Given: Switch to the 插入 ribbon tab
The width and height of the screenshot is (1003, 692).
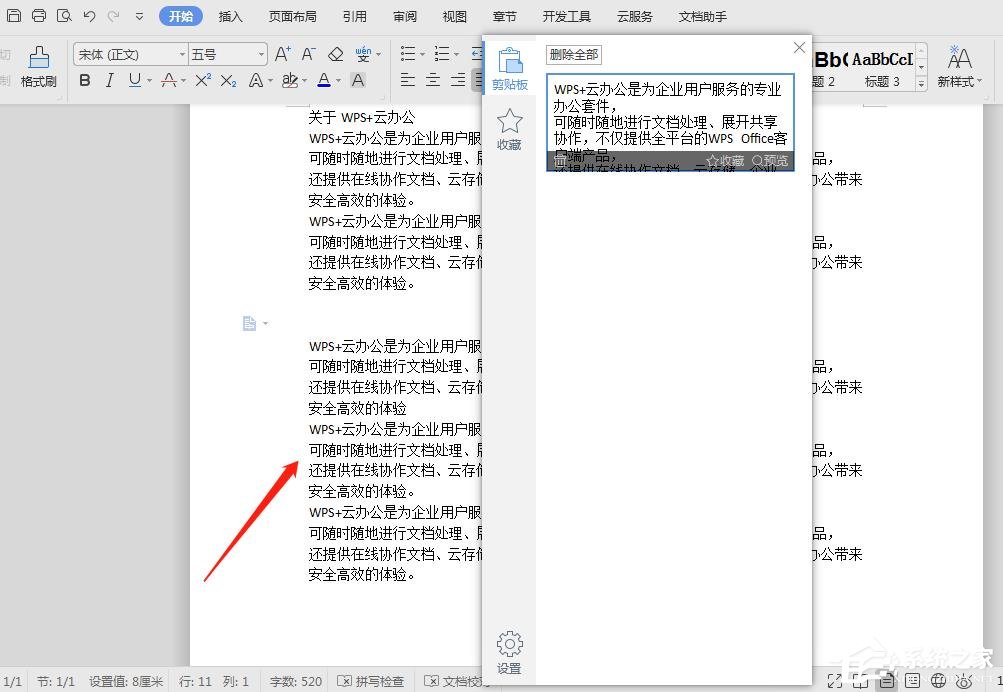Looking at the screenshot, I should coord(231,16).
